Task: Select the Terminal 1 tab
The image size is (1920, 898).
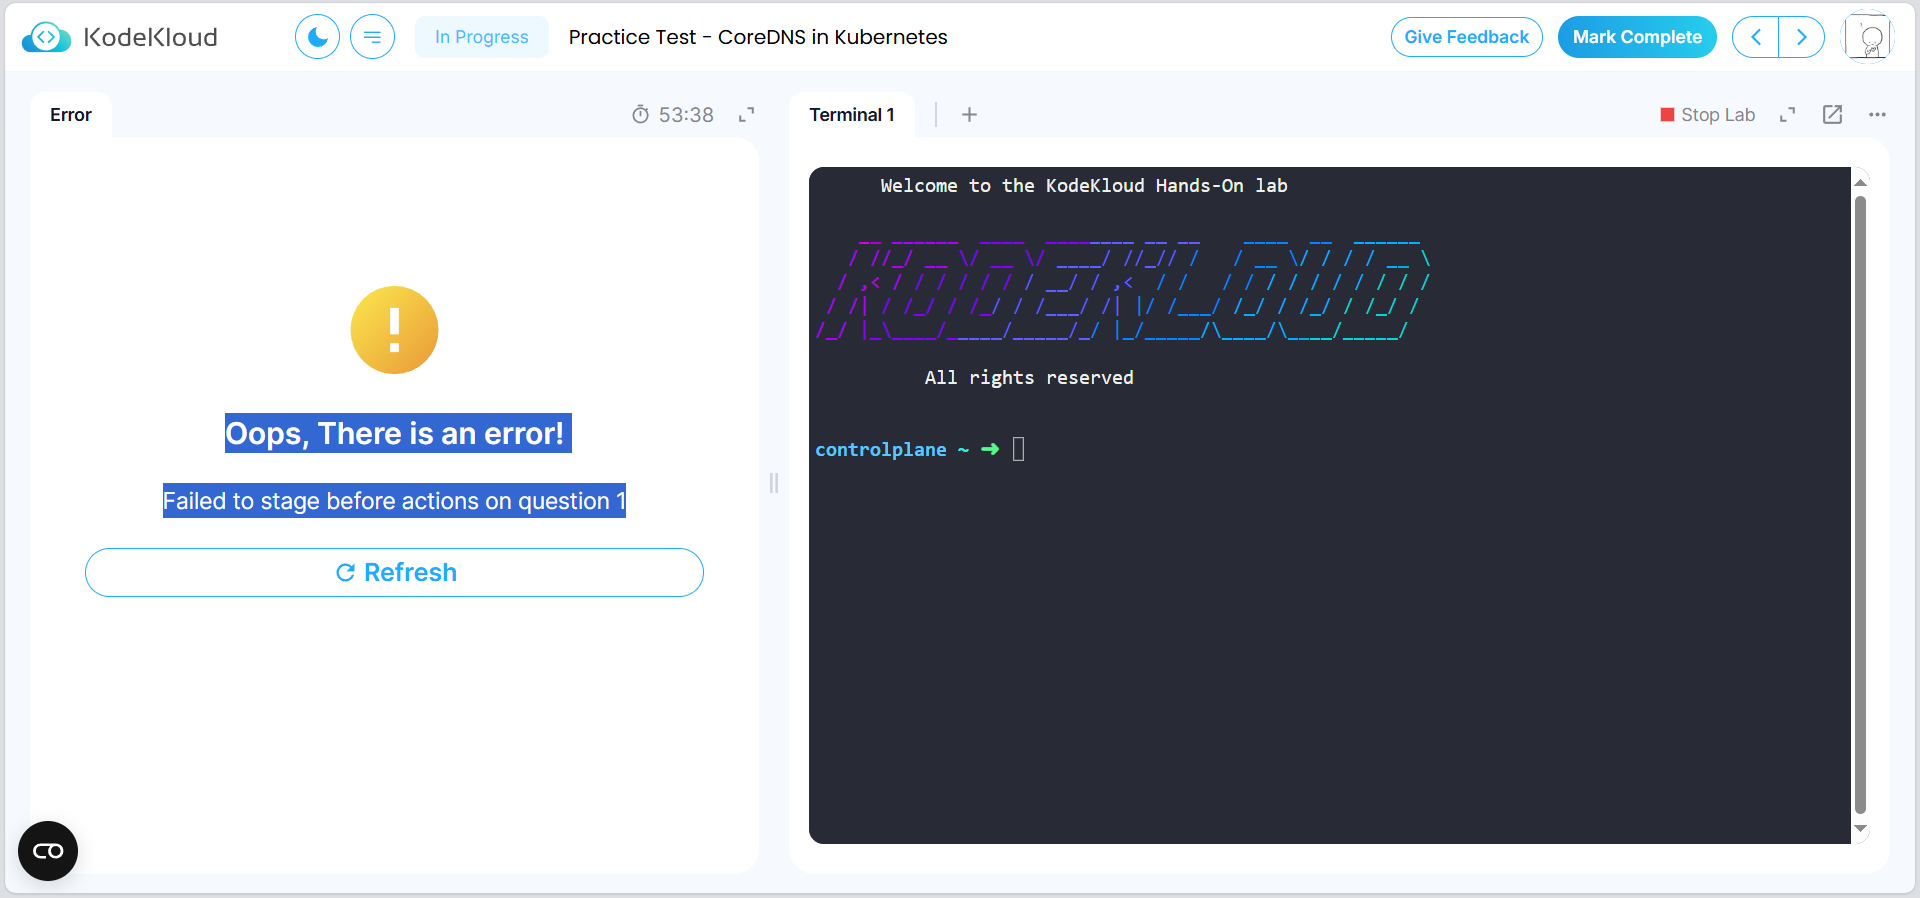Action: [852, 115]
